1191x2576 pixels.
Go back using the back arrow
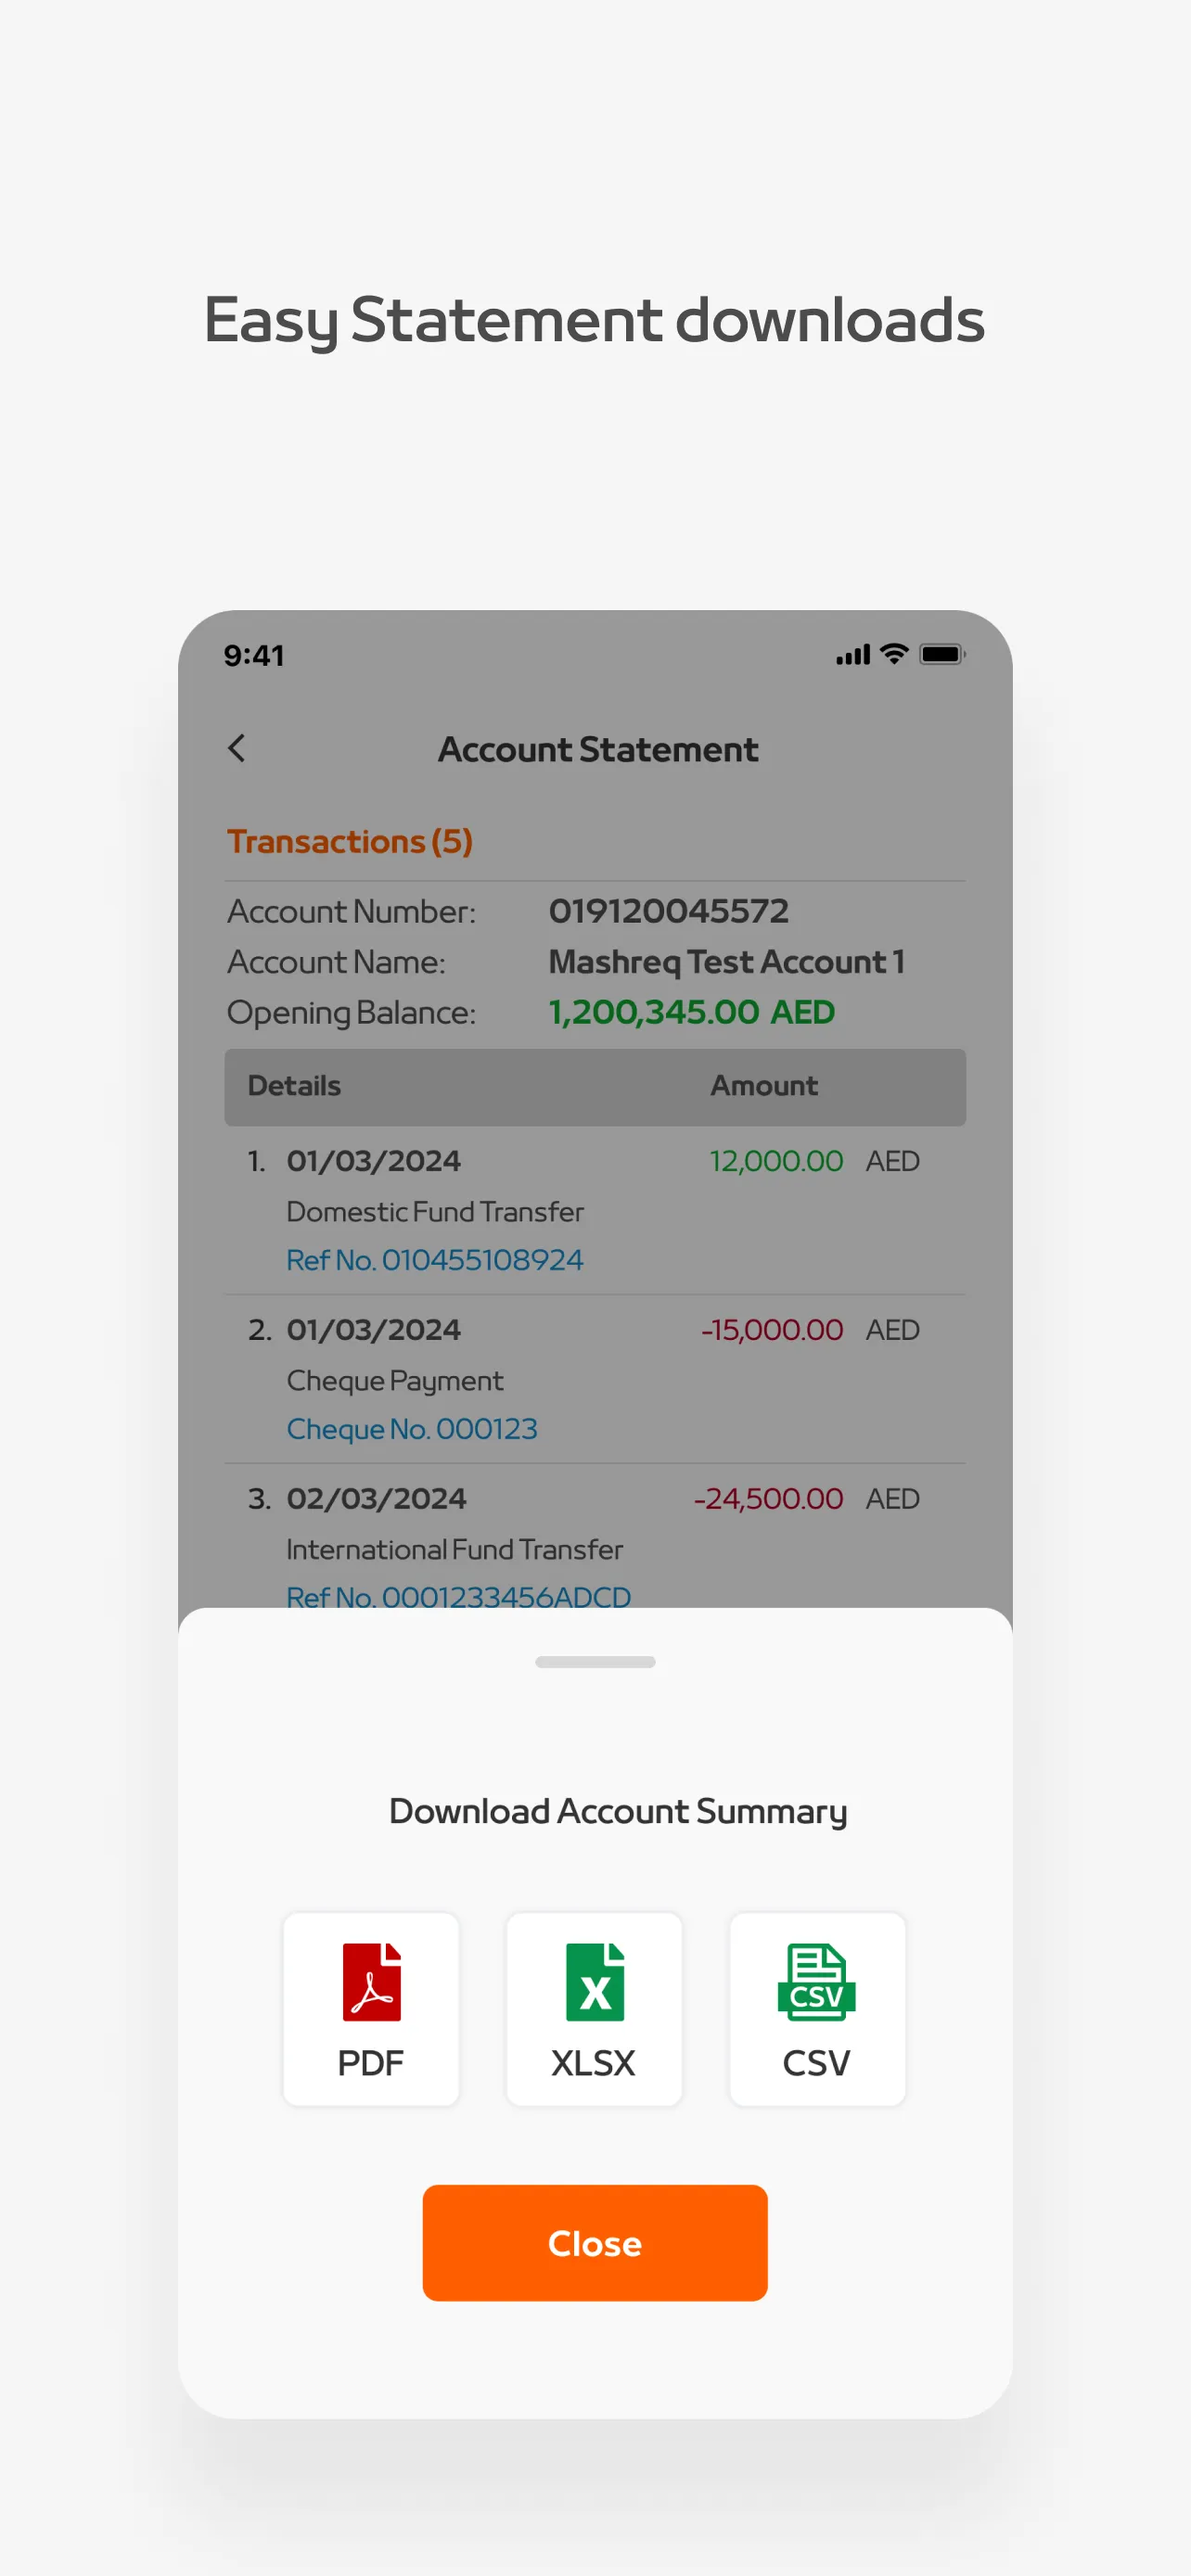point(237,748)
